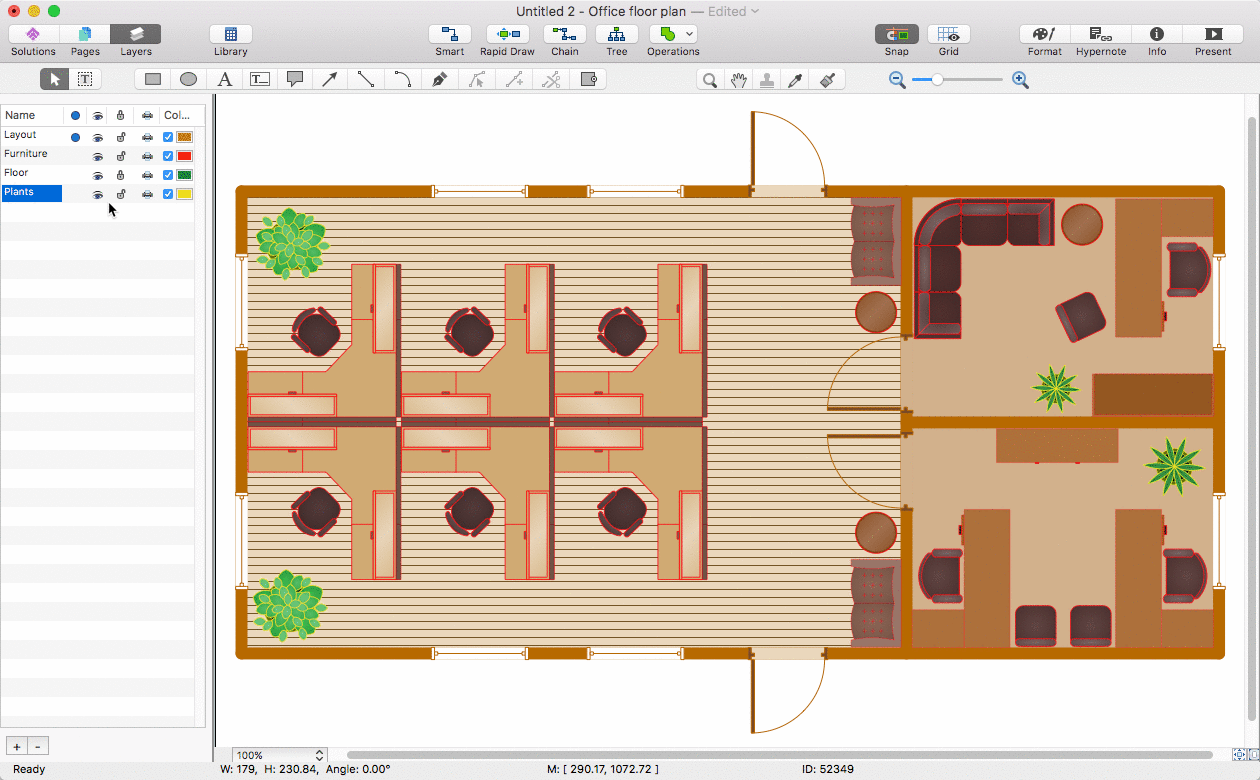Image resolution: width=1260 pixels, height=780 pixels.
Task: Activate the Hand pan tool
Action: tap(738, 80)
